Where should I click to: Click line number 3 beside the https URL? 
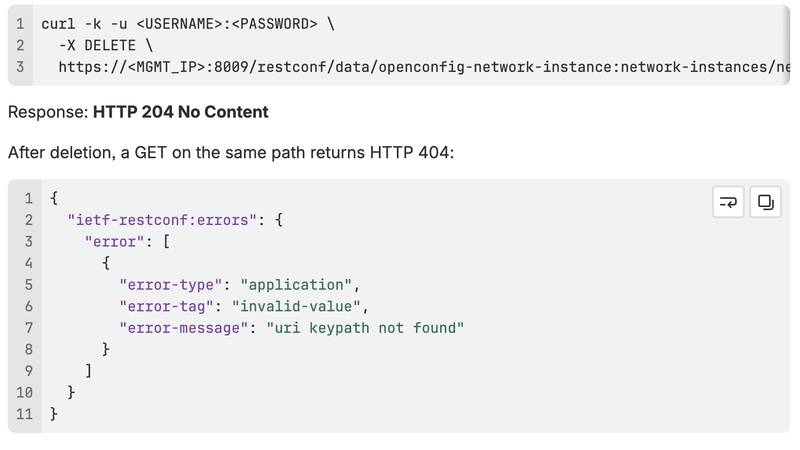20,67
